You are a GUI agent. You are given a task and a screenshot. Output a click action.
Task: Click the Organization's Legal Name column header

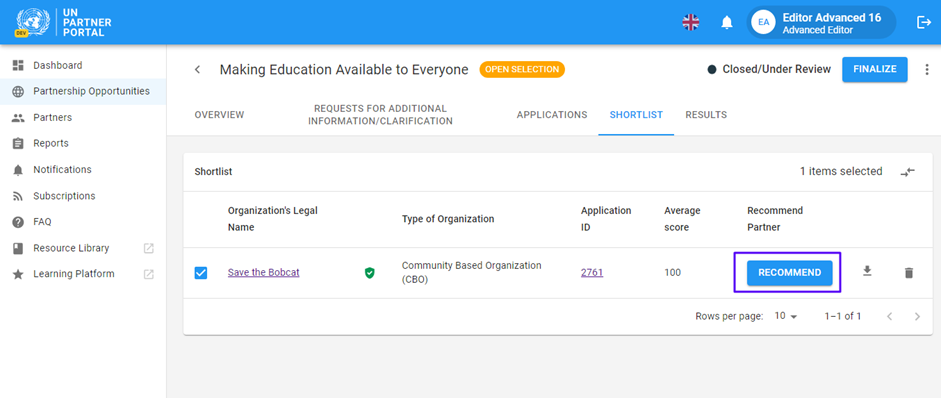click(x=272, y=219)
